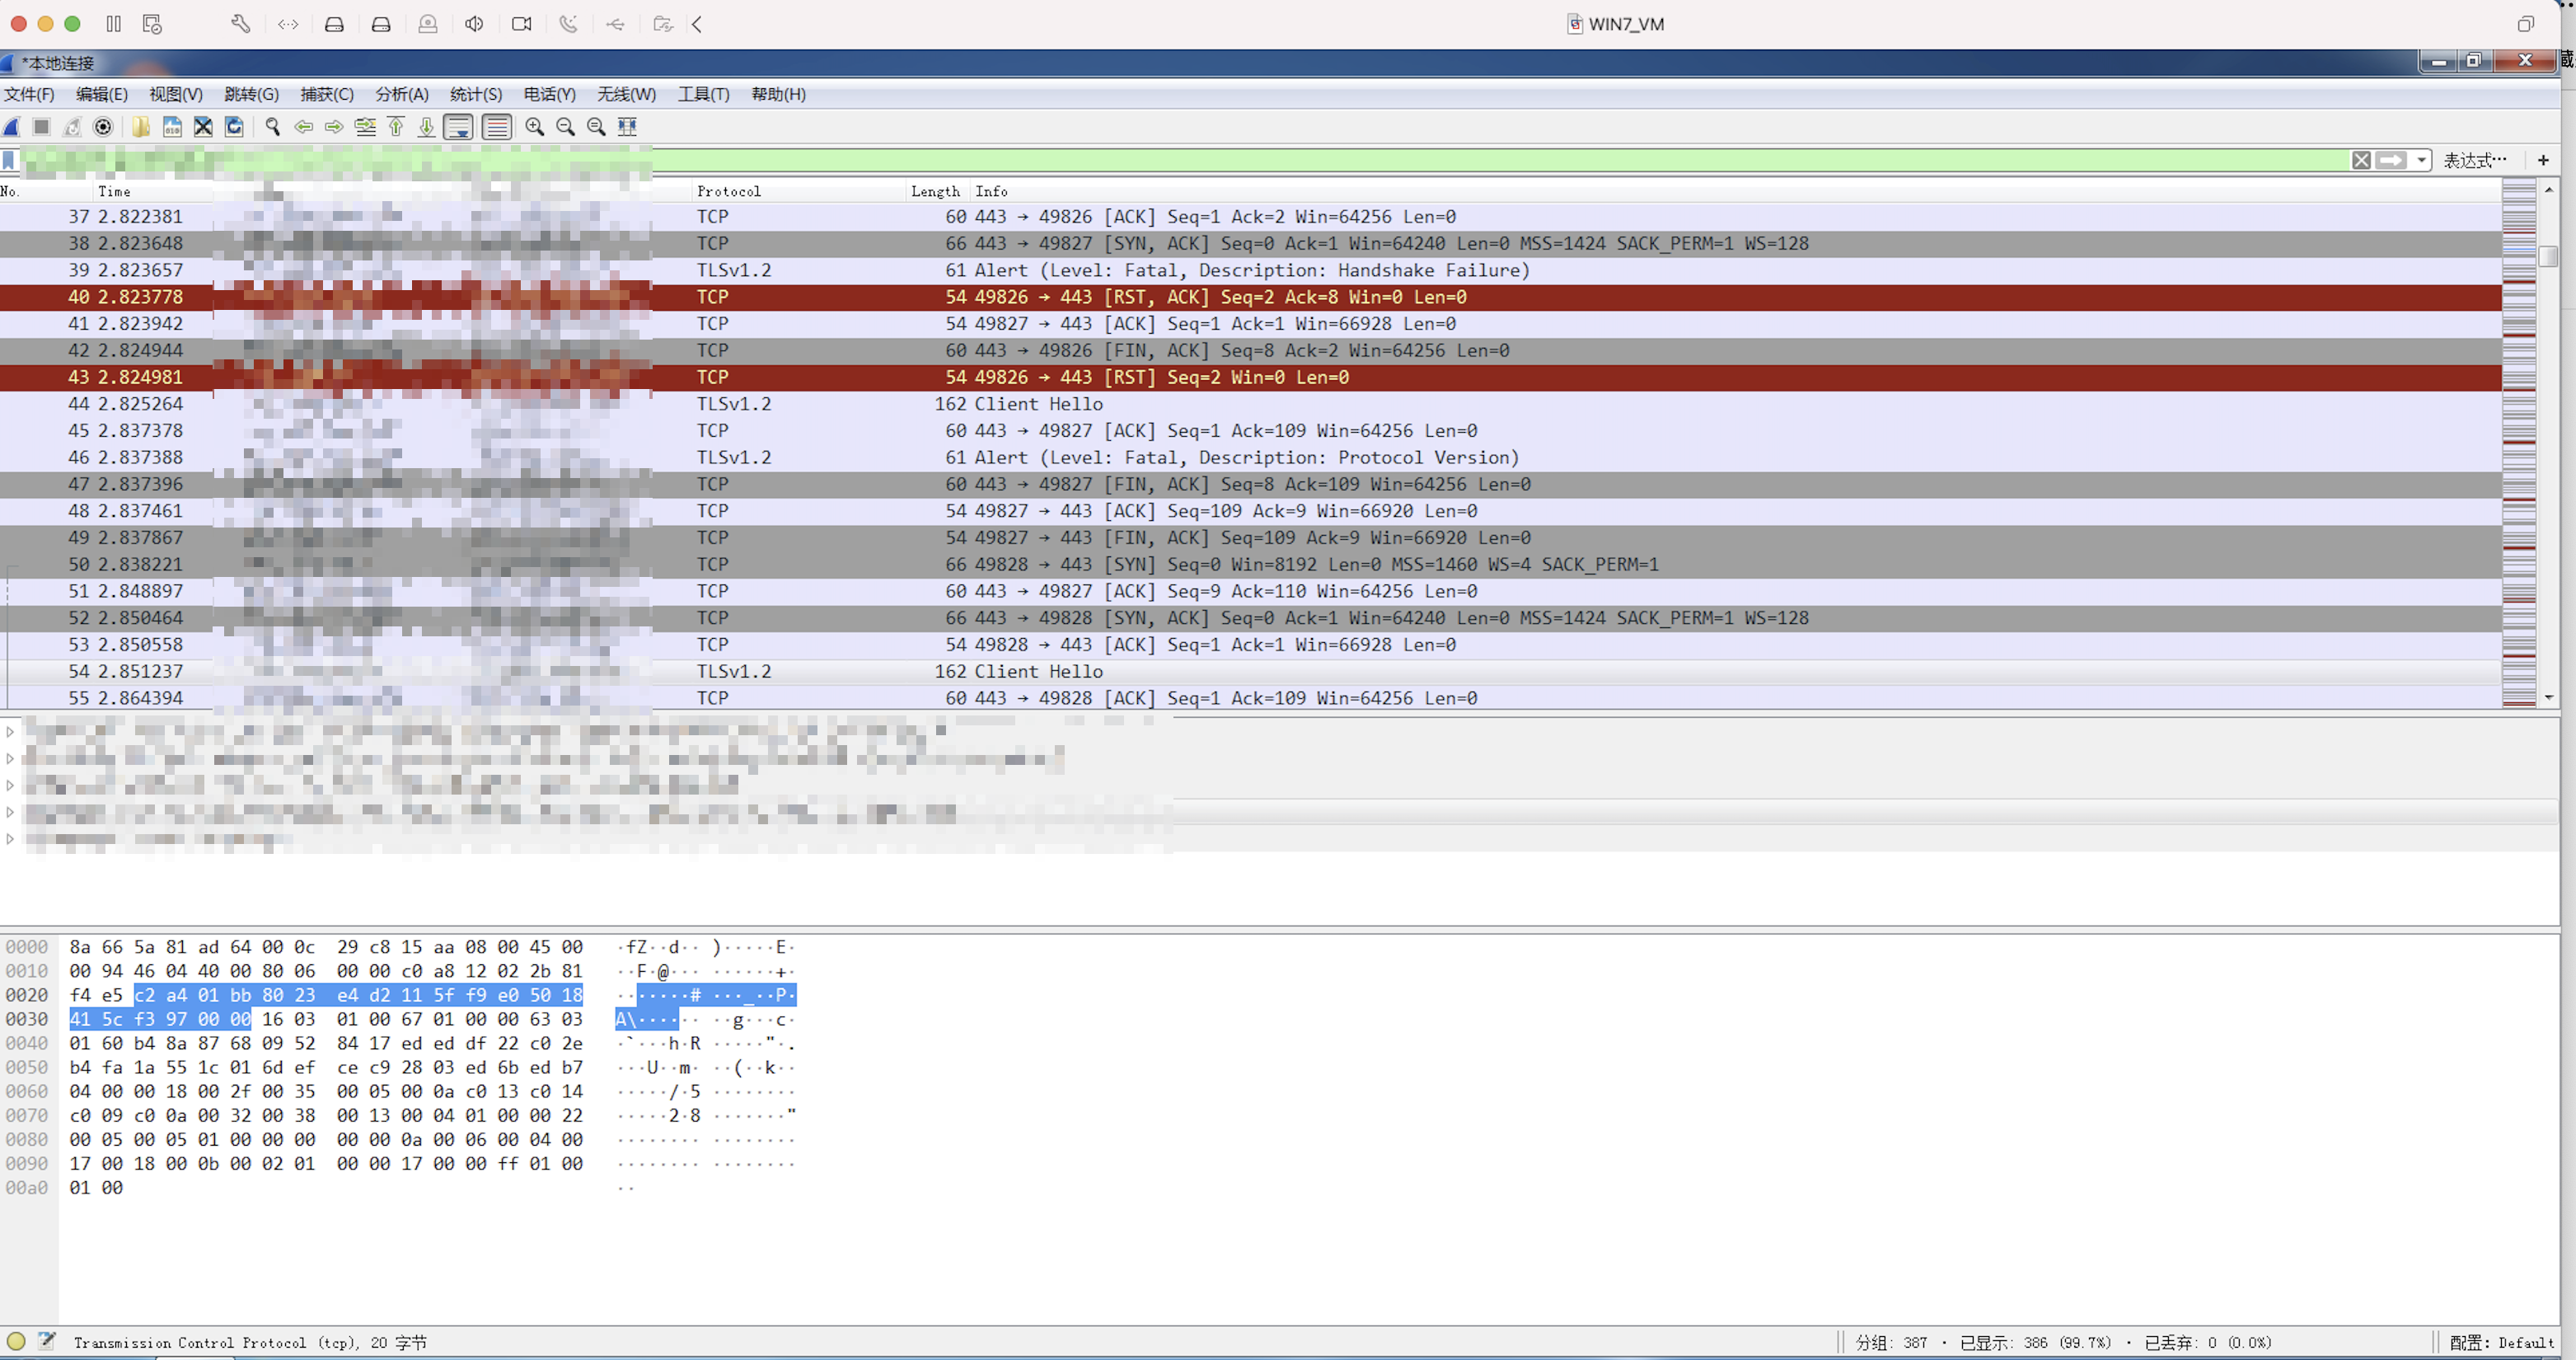Screen dimensions: 2576x1360
Task: Open the 分析(A) menu
Action: pos(401,94)
